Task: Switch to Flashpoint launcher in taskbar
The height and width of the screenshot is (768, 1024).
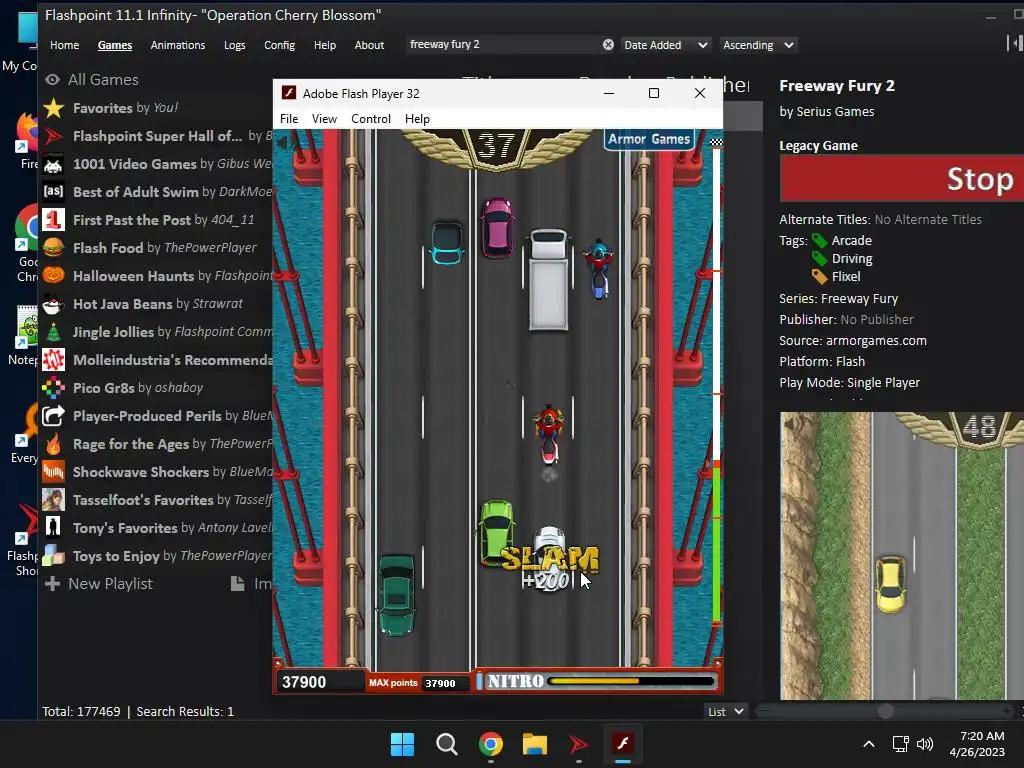Action: pos(579,744)
